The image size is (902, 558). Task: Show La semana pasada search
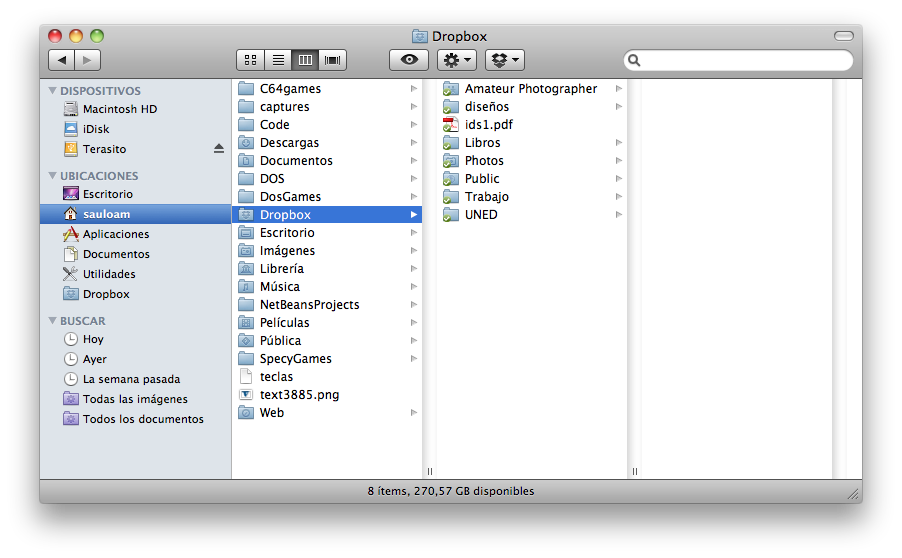(136, 379)
